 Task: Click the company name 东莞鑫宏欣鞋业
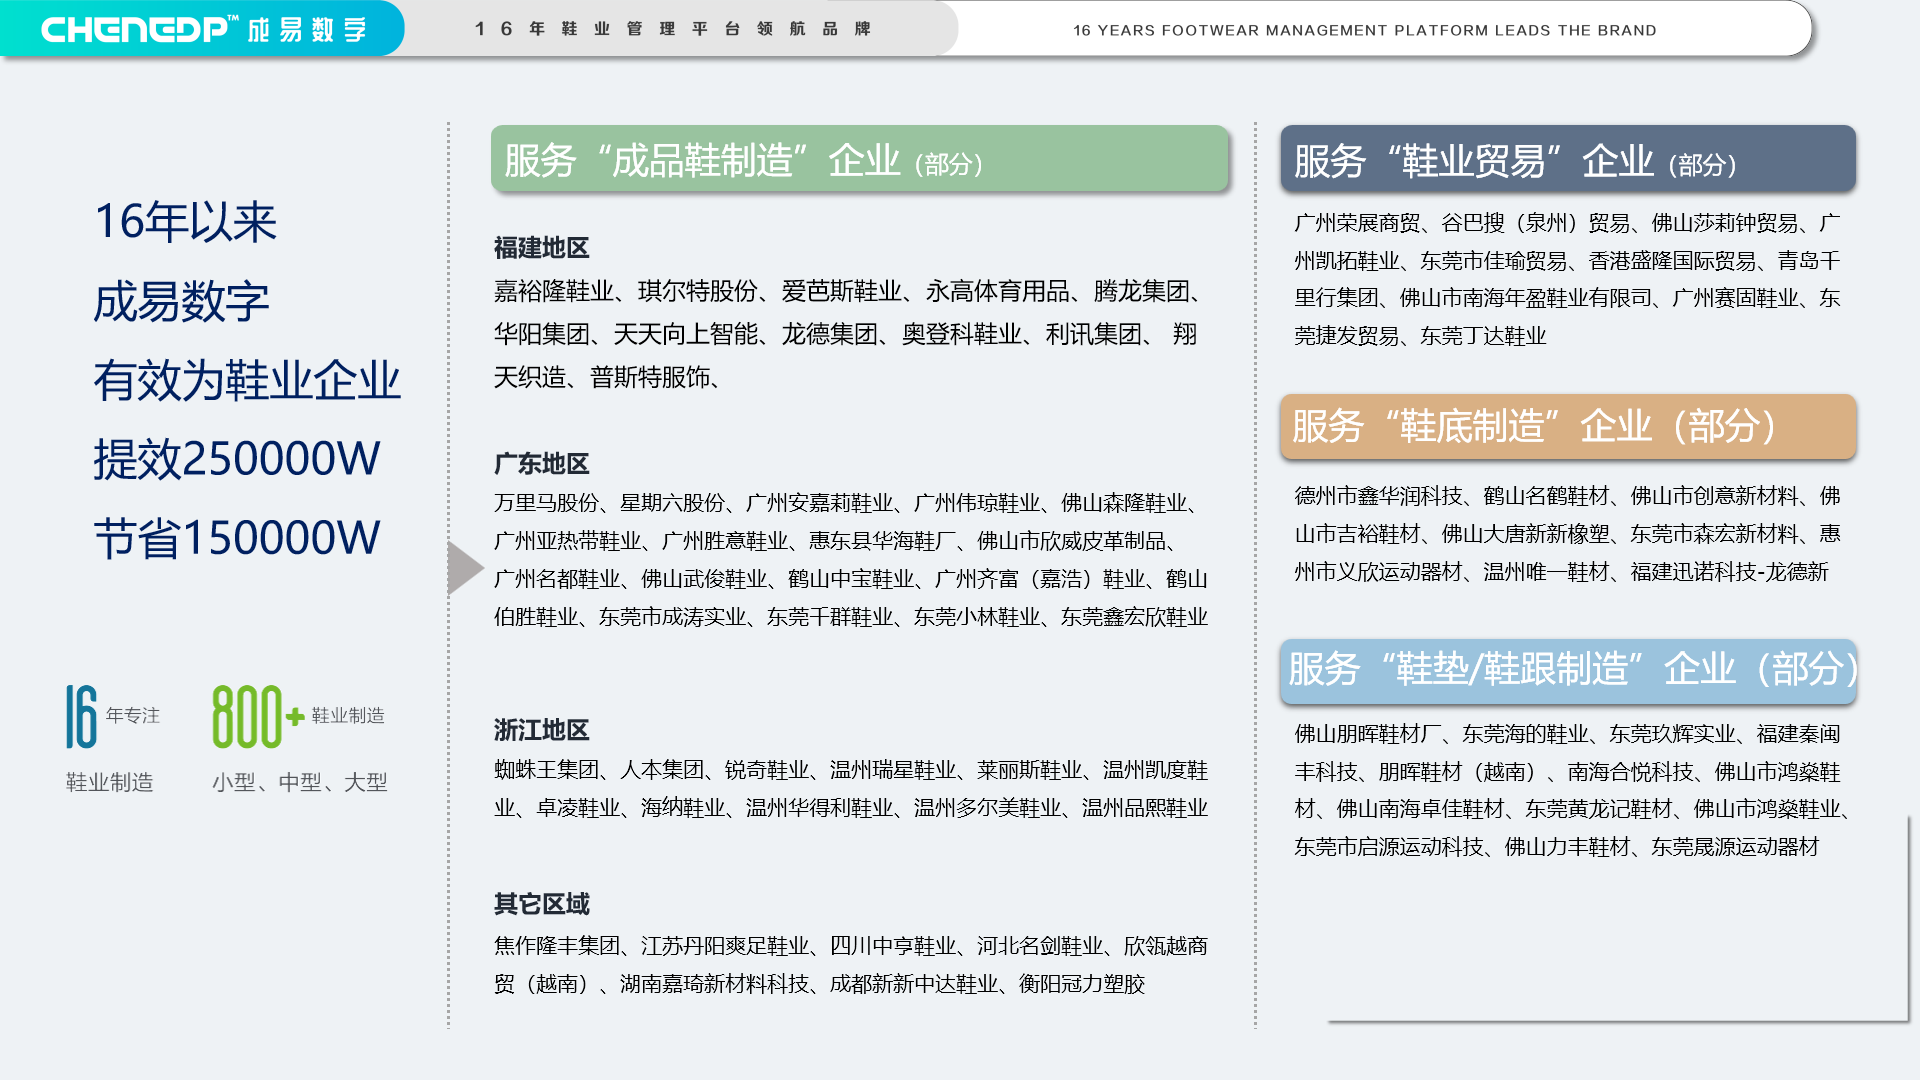tap(1134, 617)
